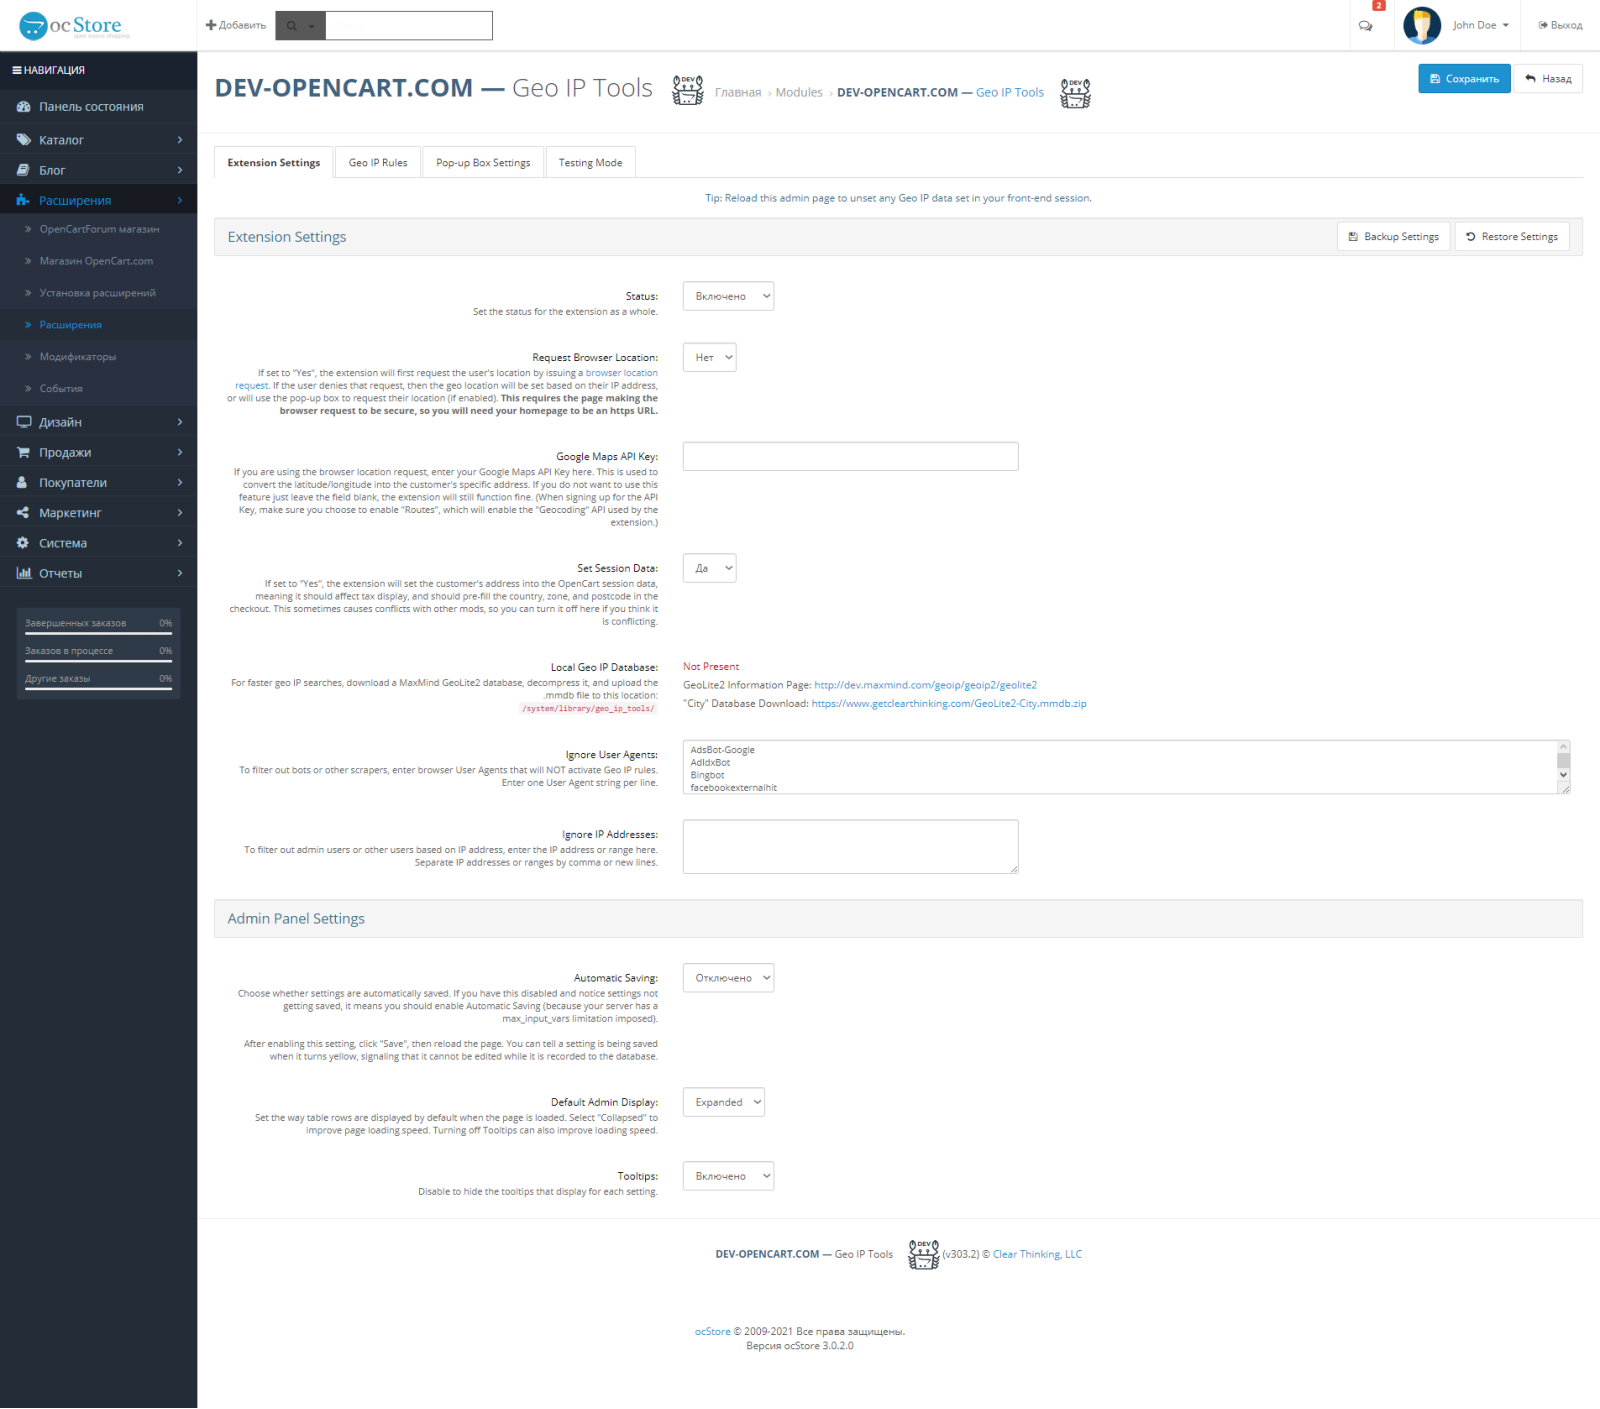1600x1409 pixels.
Task: Open GeoLite2 Information Page link
Action: (925, 685)
